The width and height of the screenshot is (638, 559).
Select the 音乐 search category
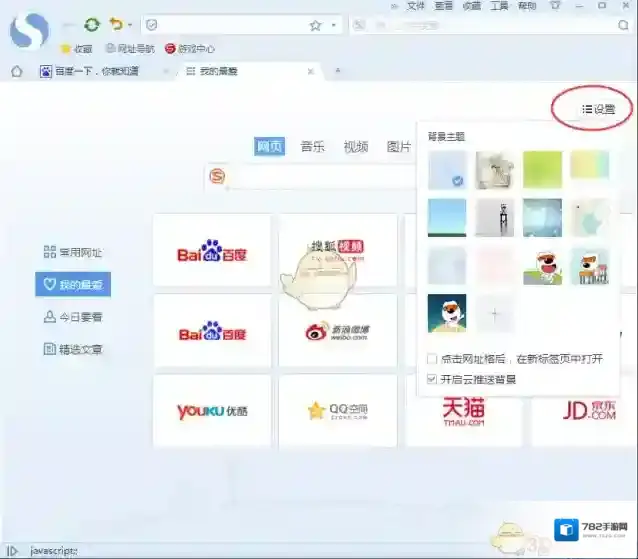[312, 146]
